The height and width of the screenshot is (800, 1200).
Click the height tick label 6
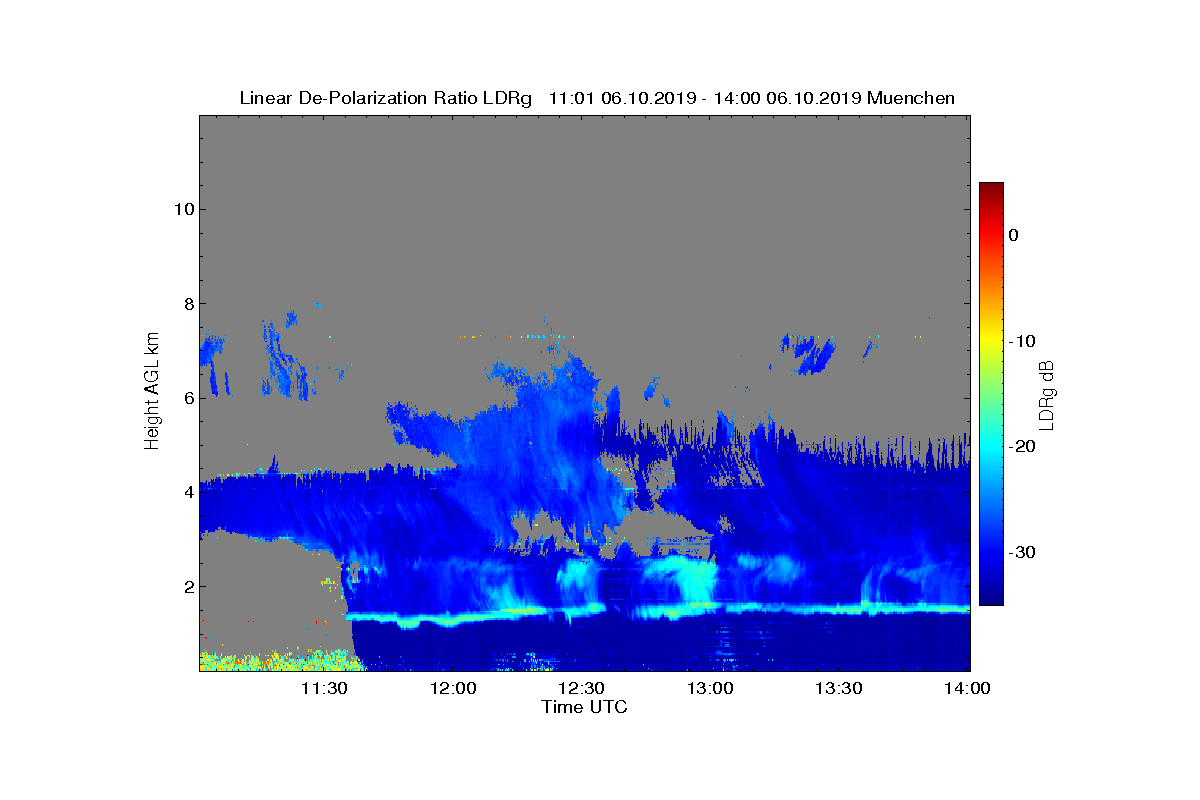point(187,398)
